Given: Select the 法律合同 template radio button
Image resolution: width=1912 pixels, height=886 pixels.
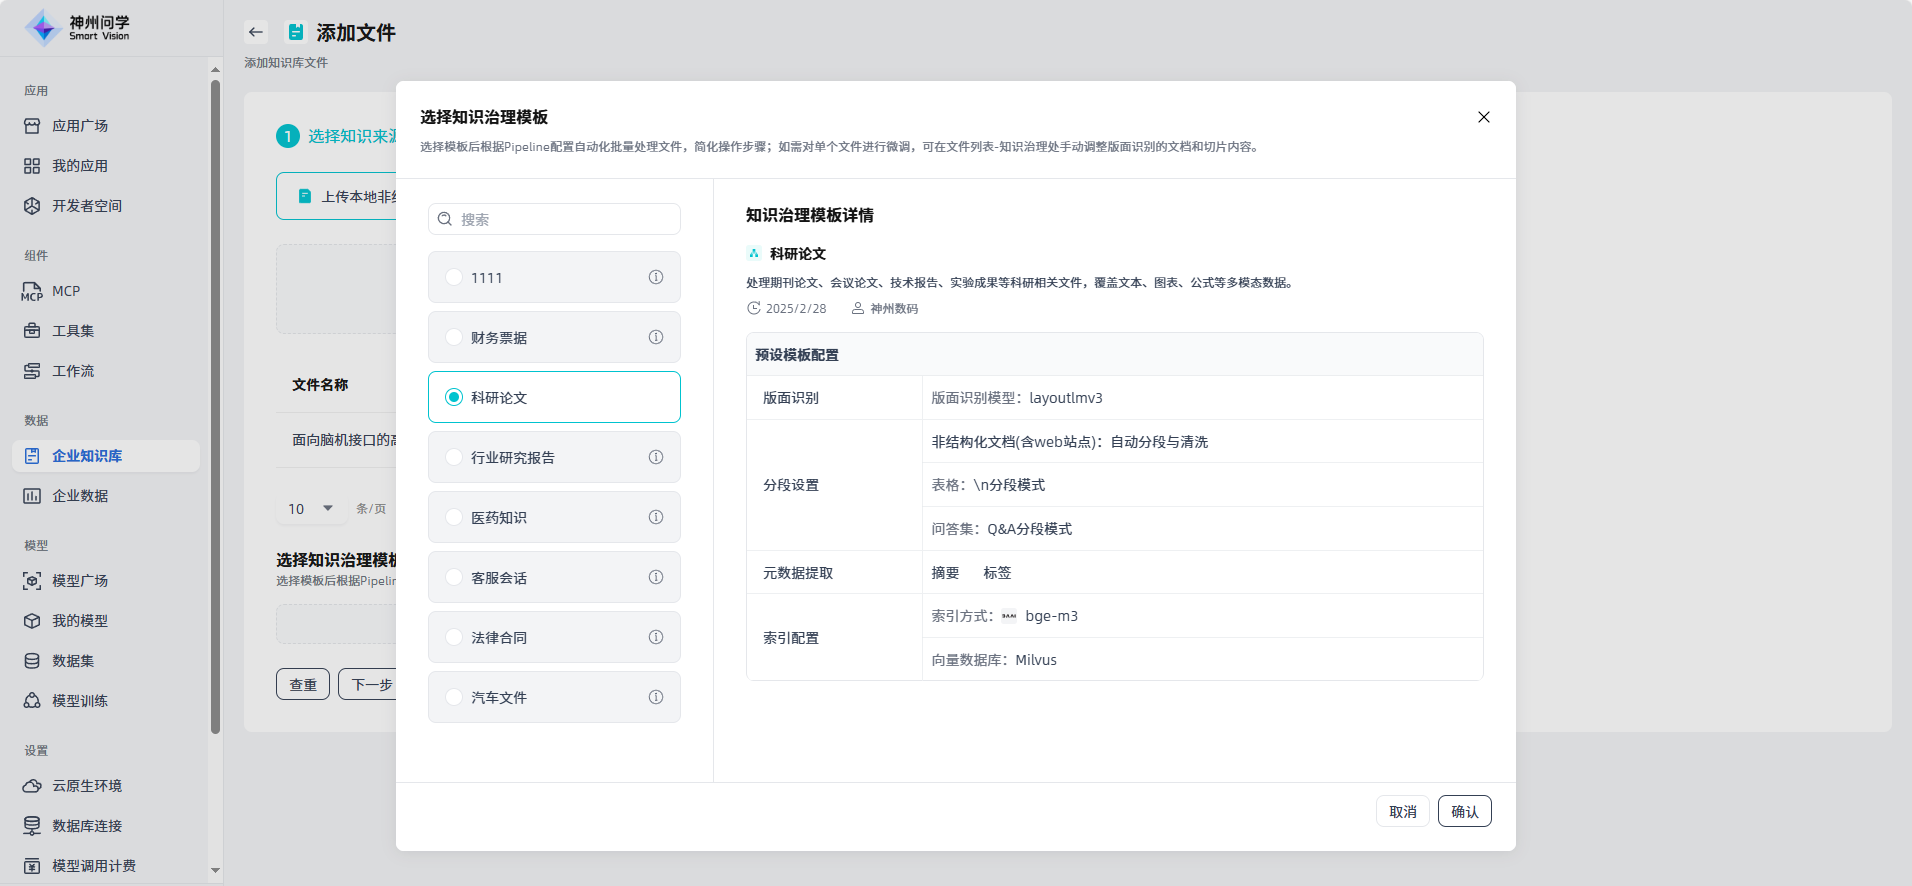Looking at the screenshot, I should click(x=454, y=637).
